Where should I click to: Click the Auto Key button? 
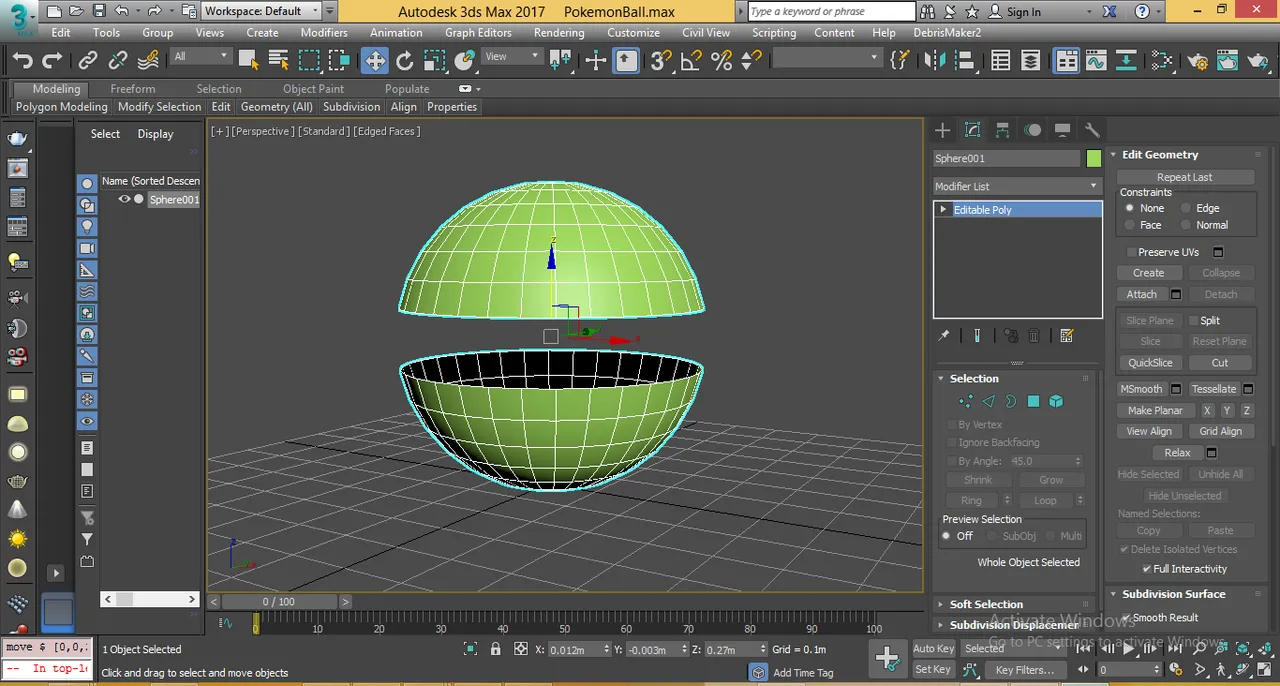[934, 649]
